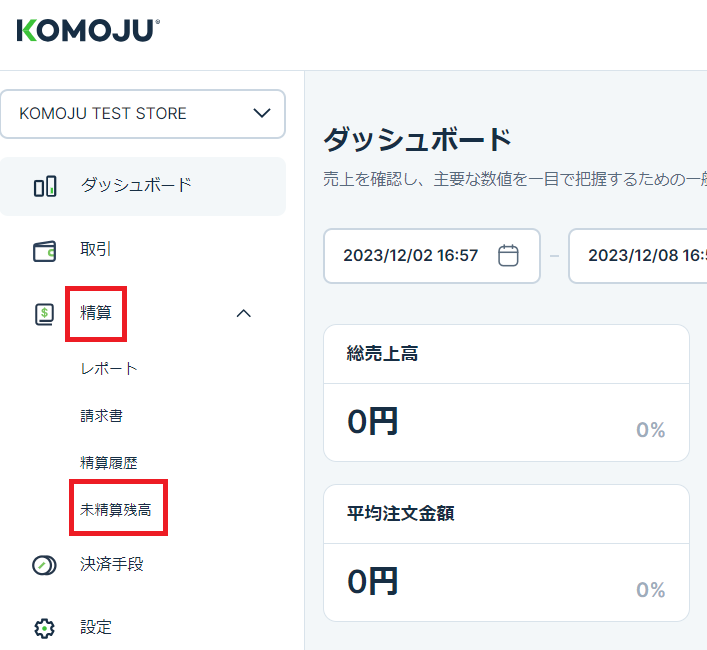The image size is (707, 650).
Task: Click the dashboard chart icon
Action: pos(45,186)
